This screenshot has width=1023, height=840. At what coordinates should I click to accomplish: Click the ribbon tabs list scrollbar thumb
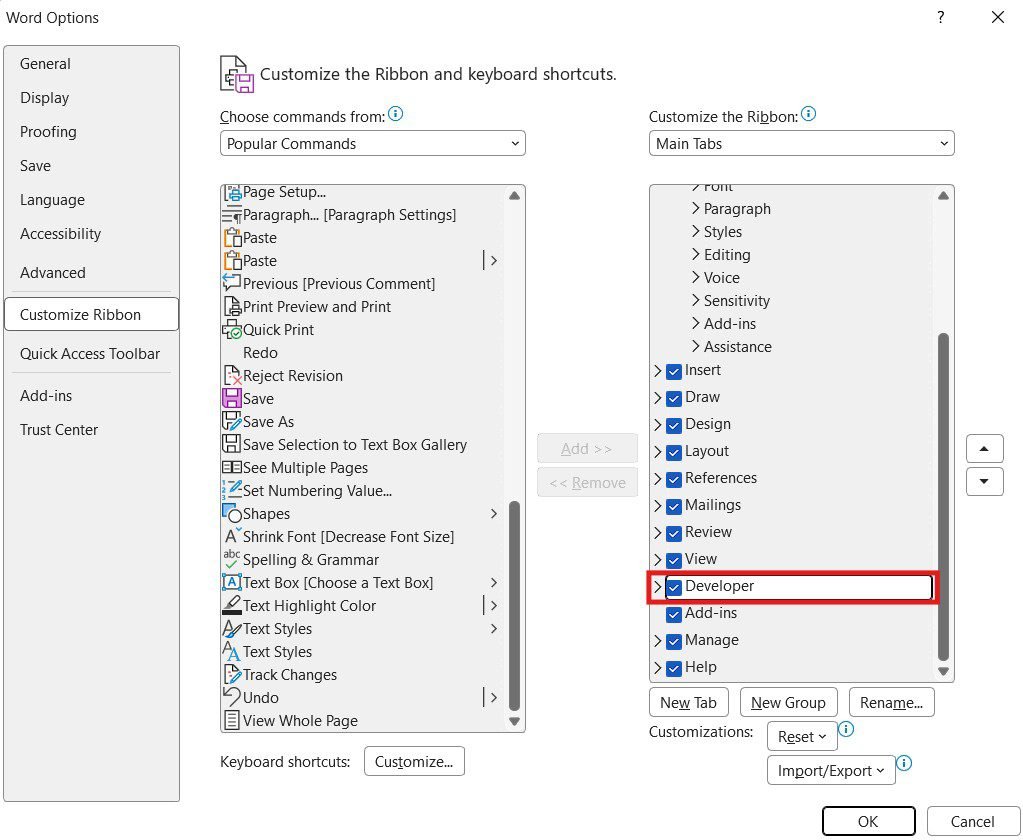tap(943, 497)
